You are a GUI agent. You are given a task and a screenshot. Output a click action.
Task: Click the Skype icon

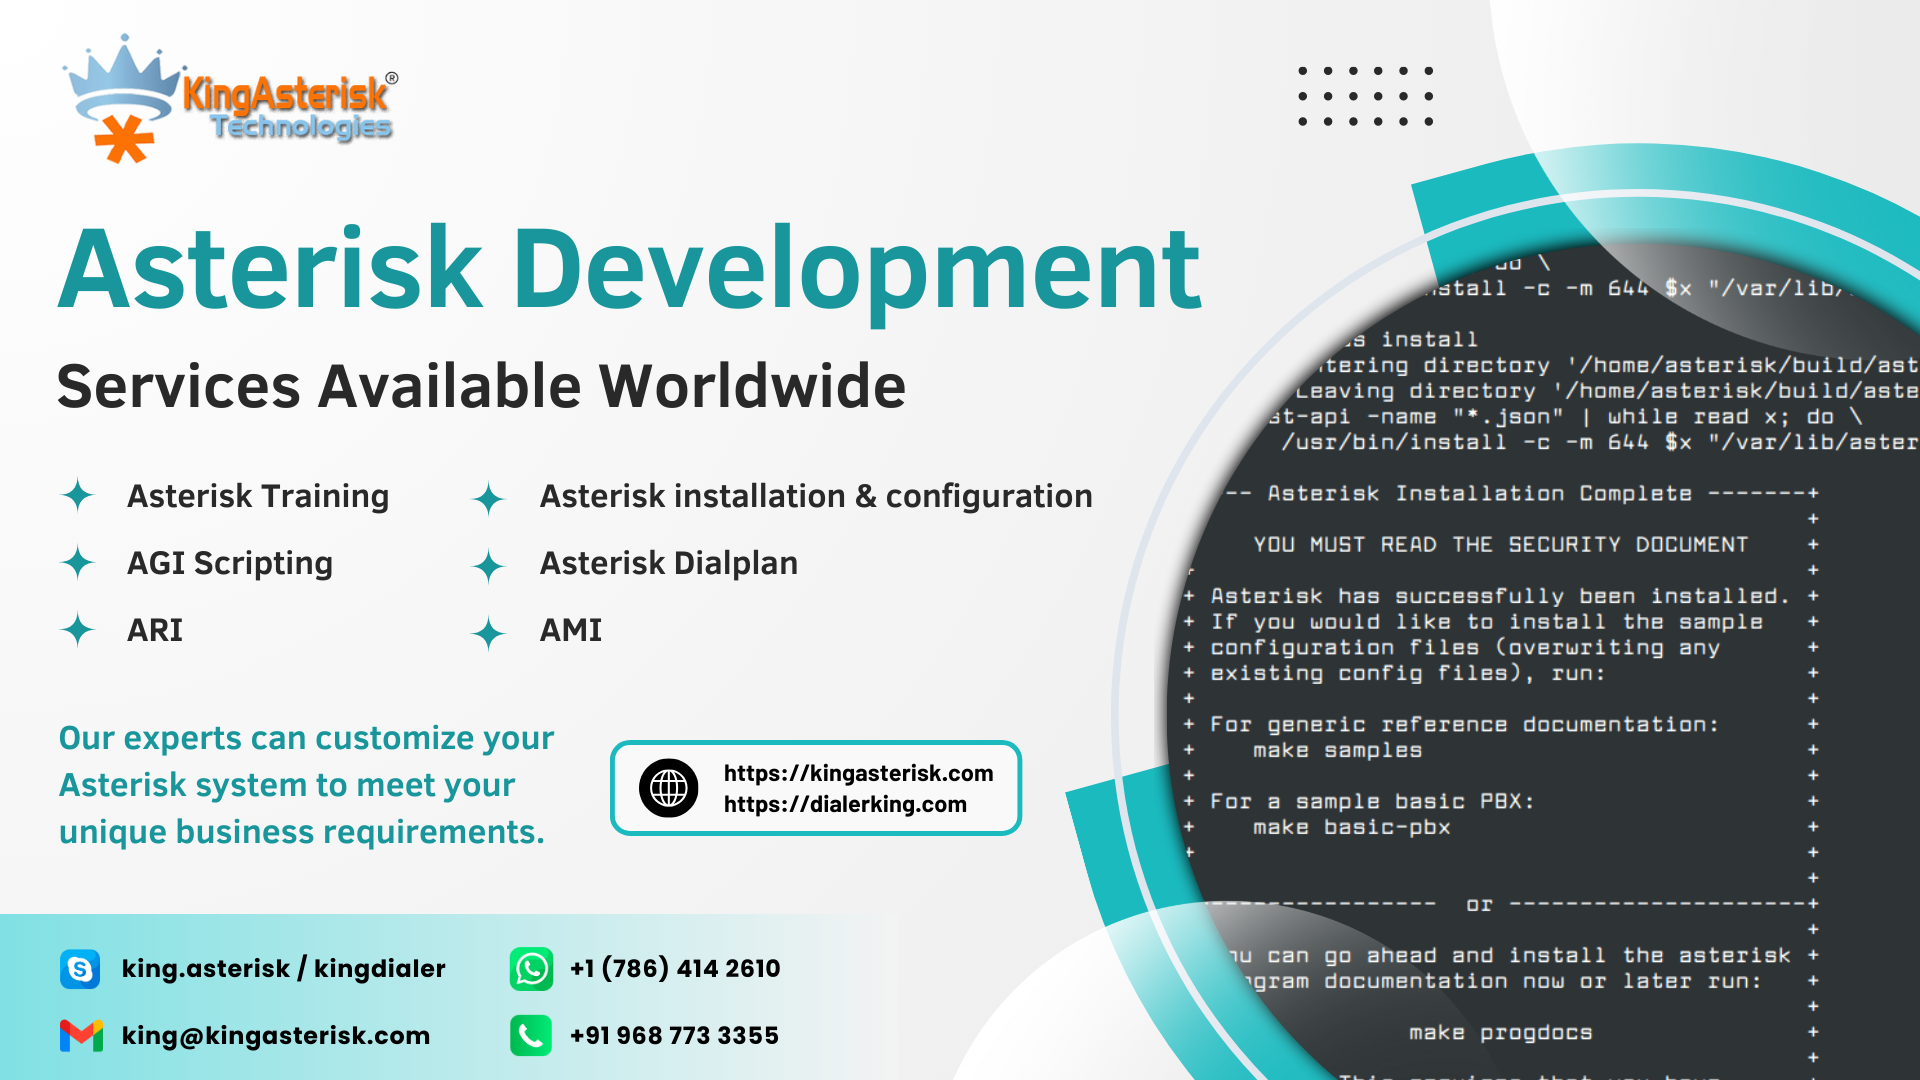coord(80,969)
